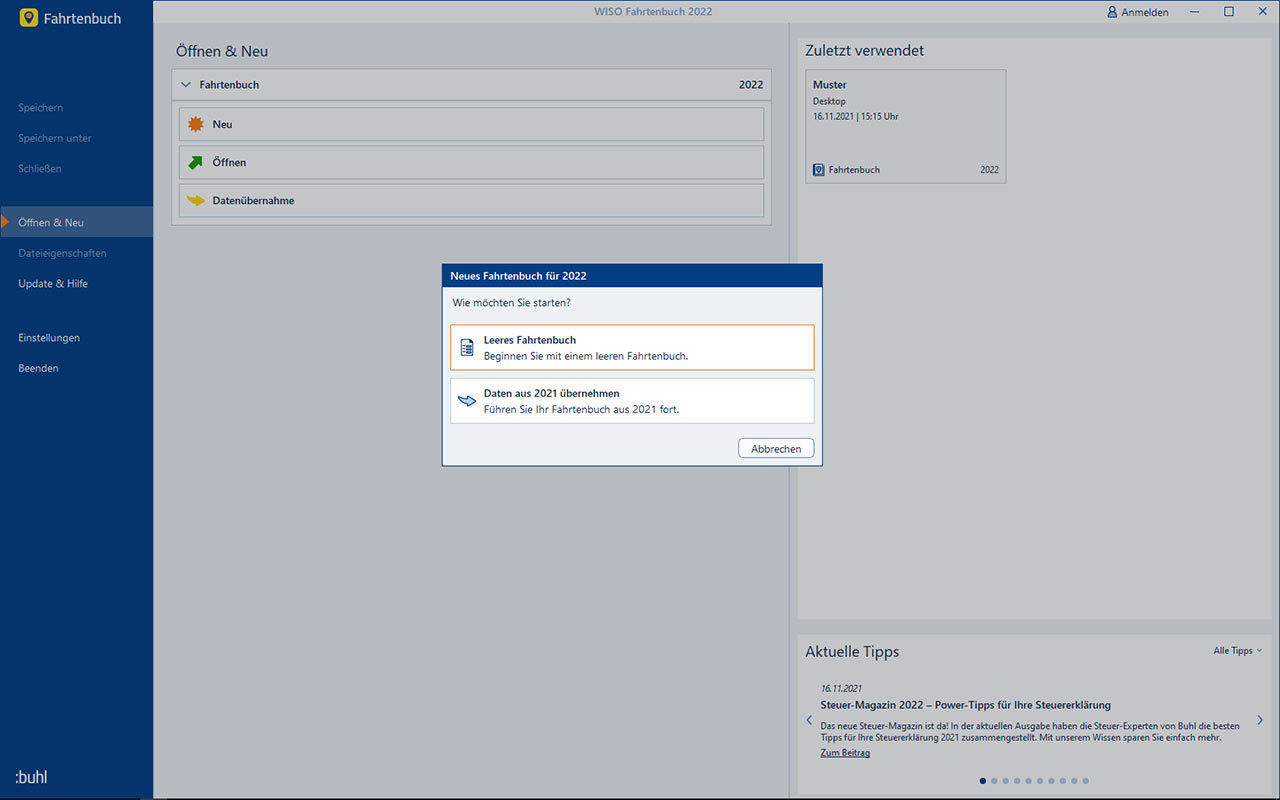The width and height of the screenshot is (1280, 800).
Task: Click the Öffnen row button
Action: coord(471,162)
